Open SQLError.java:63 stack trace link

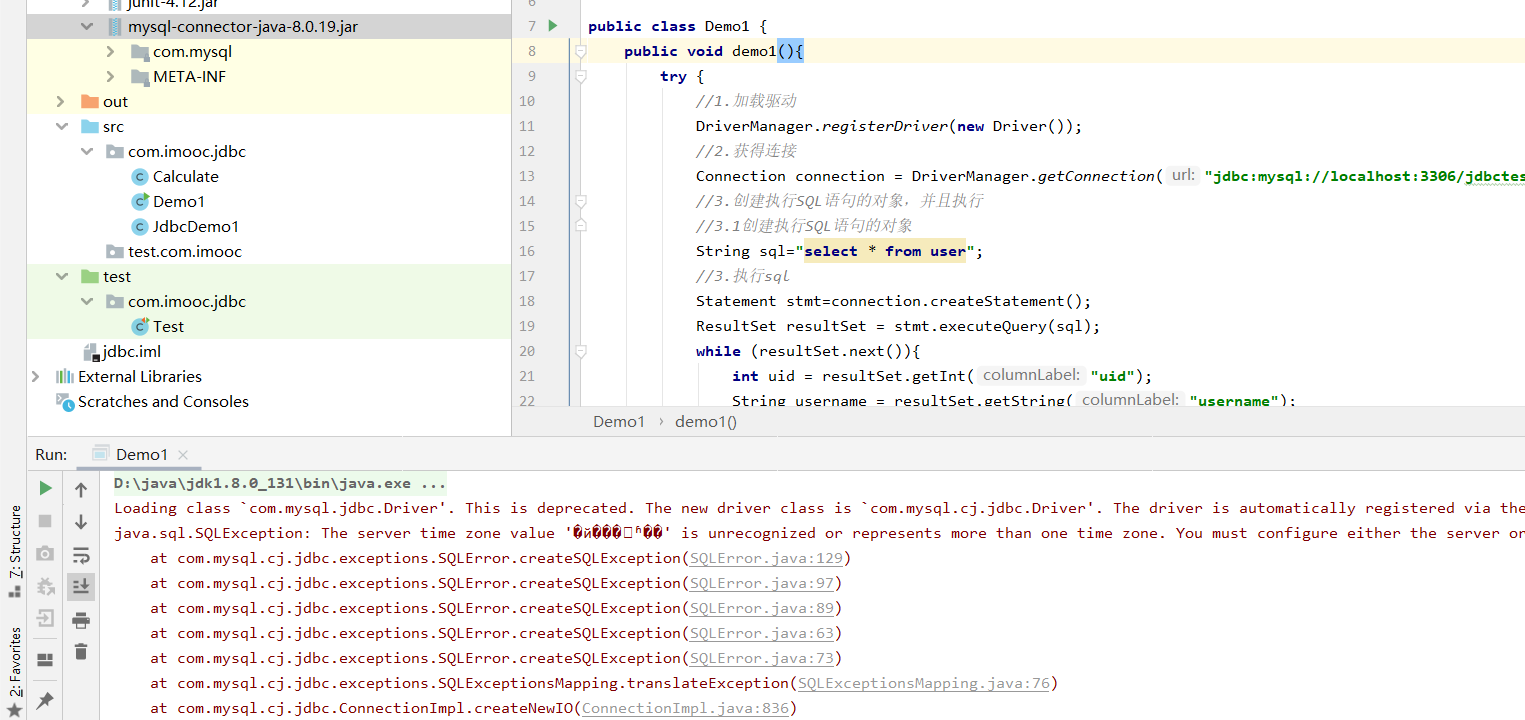[762, 633]
